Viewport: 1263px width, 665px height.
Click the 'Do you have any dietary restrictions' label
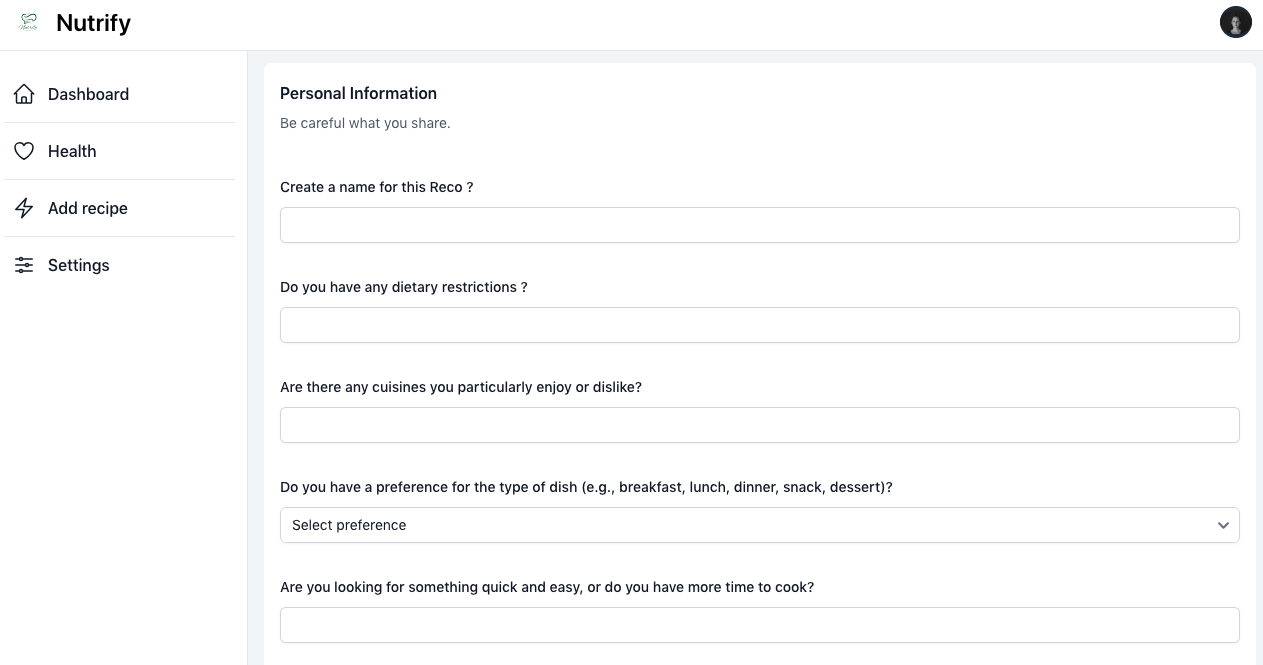pos(403,287)
